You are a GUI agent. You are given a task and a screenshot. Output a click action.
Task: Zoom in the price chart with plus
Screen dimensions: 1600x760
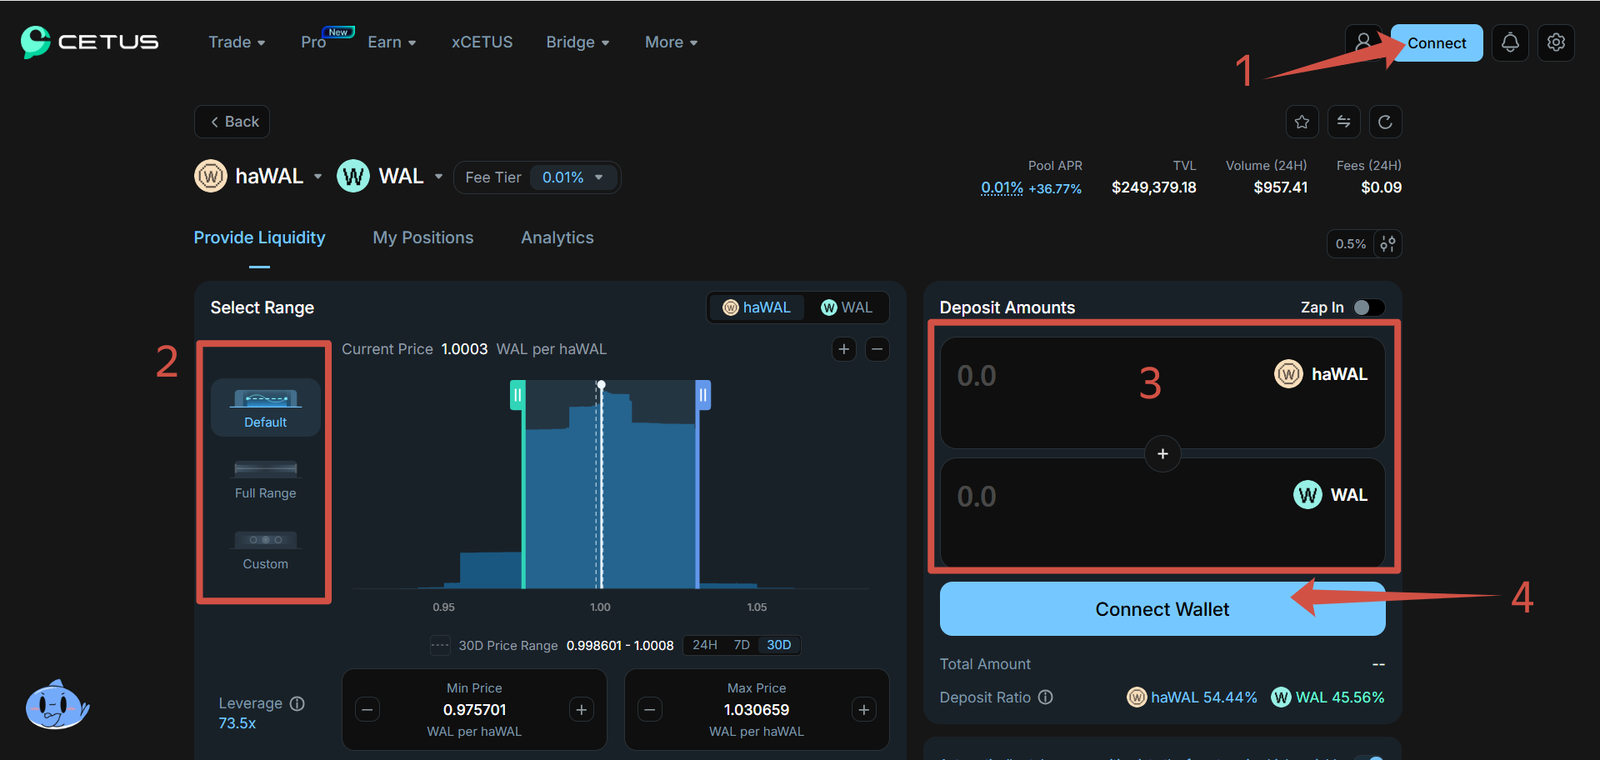pyautogui.click(x=844, y=349)
